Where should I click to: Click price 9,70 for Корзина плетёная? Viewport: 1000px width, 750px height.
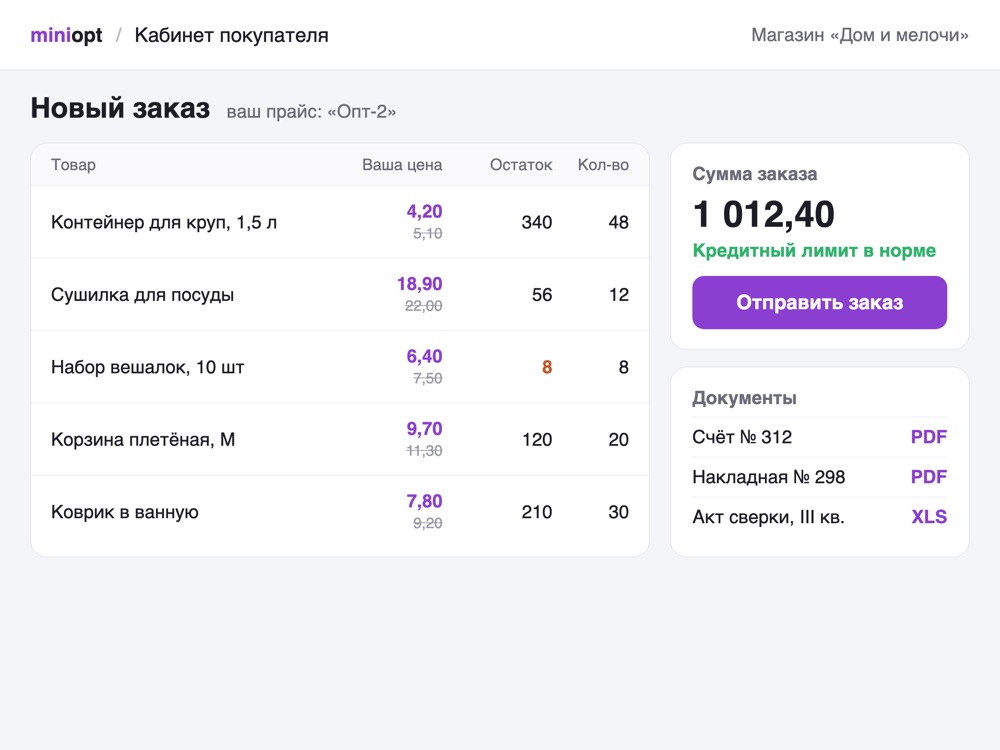(424, 429)
